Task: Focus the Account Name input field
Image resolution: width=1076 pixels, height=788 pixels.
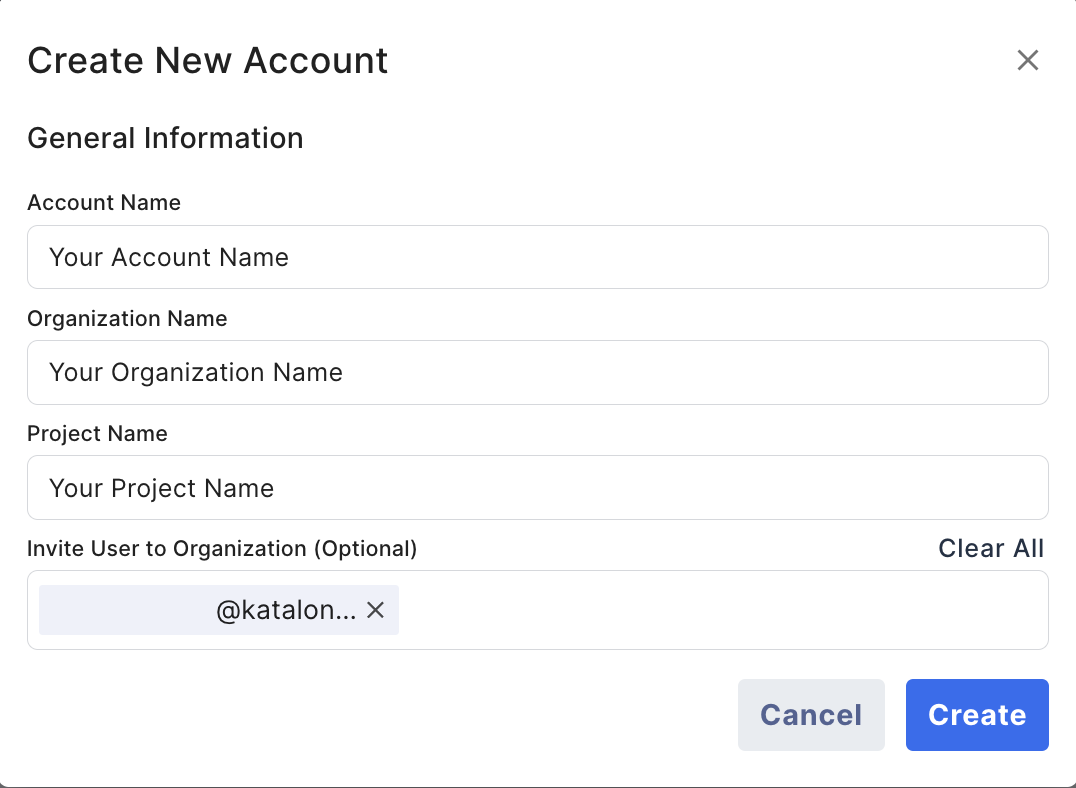Action: point(537,257)
